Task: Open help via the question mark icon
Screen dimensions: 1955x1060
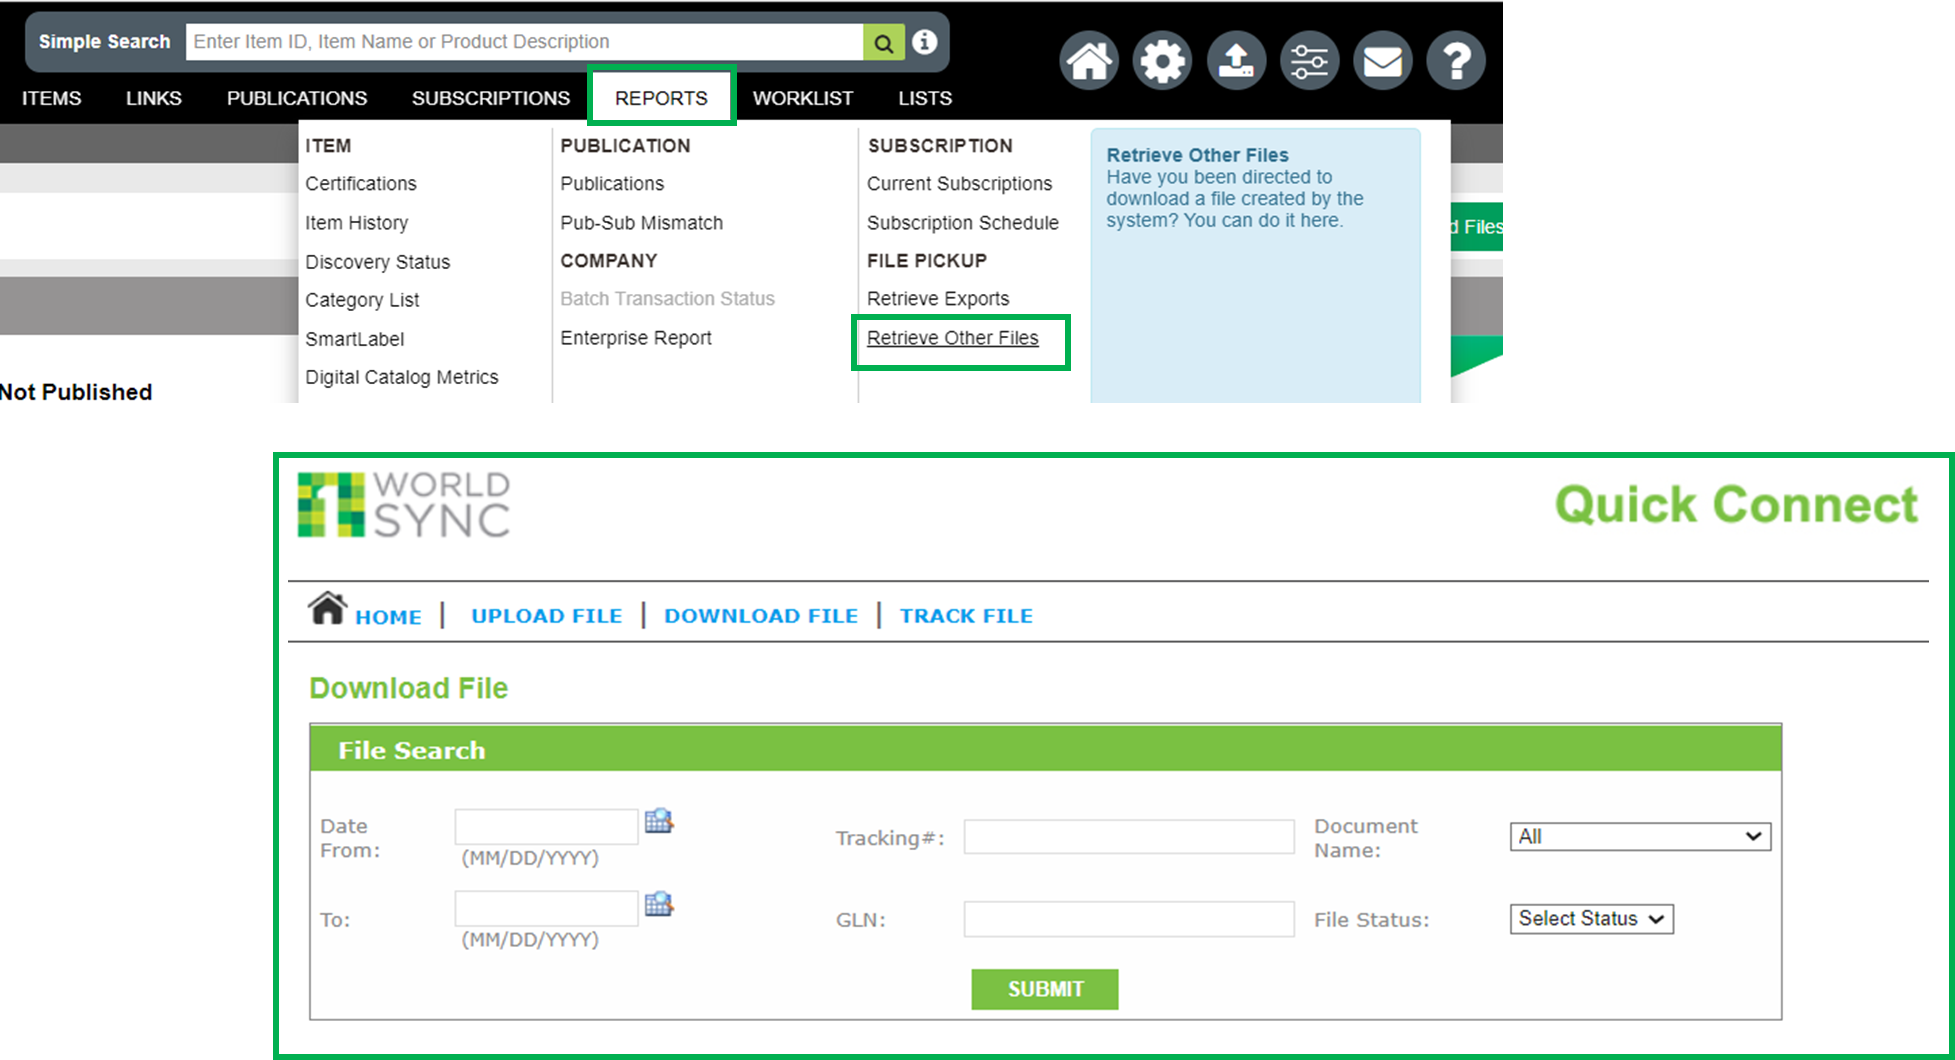Action: [x=1456, y=60]
